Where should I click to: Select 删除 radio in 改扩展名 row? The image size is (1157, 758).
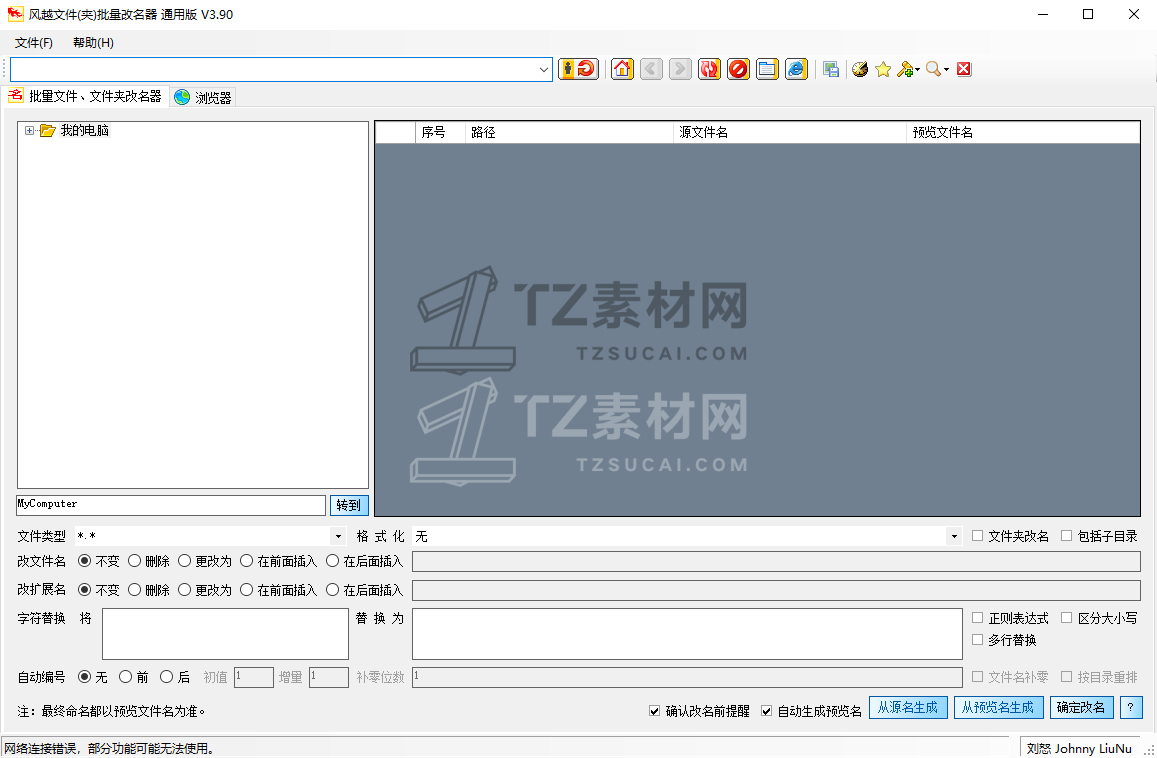[x=134, y=590]
